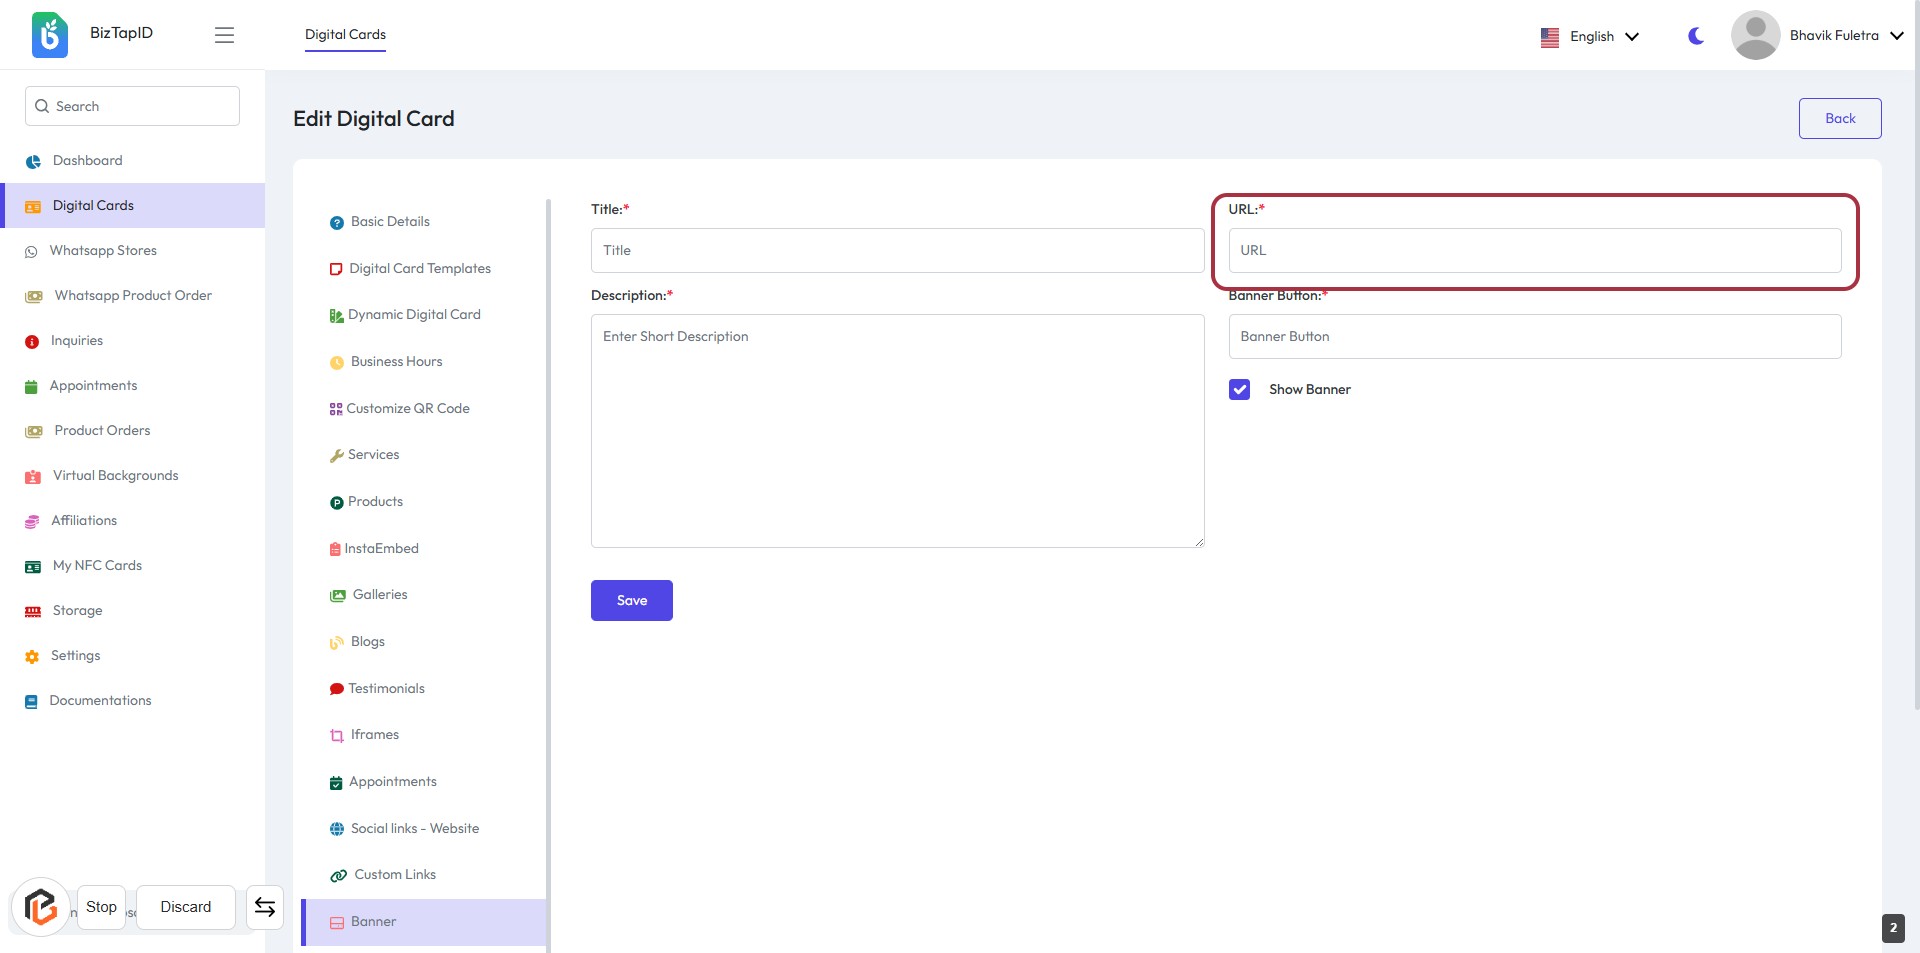Click the Settings gear icon in sidebar
The image size is (1920, 953).
[32, 657]
